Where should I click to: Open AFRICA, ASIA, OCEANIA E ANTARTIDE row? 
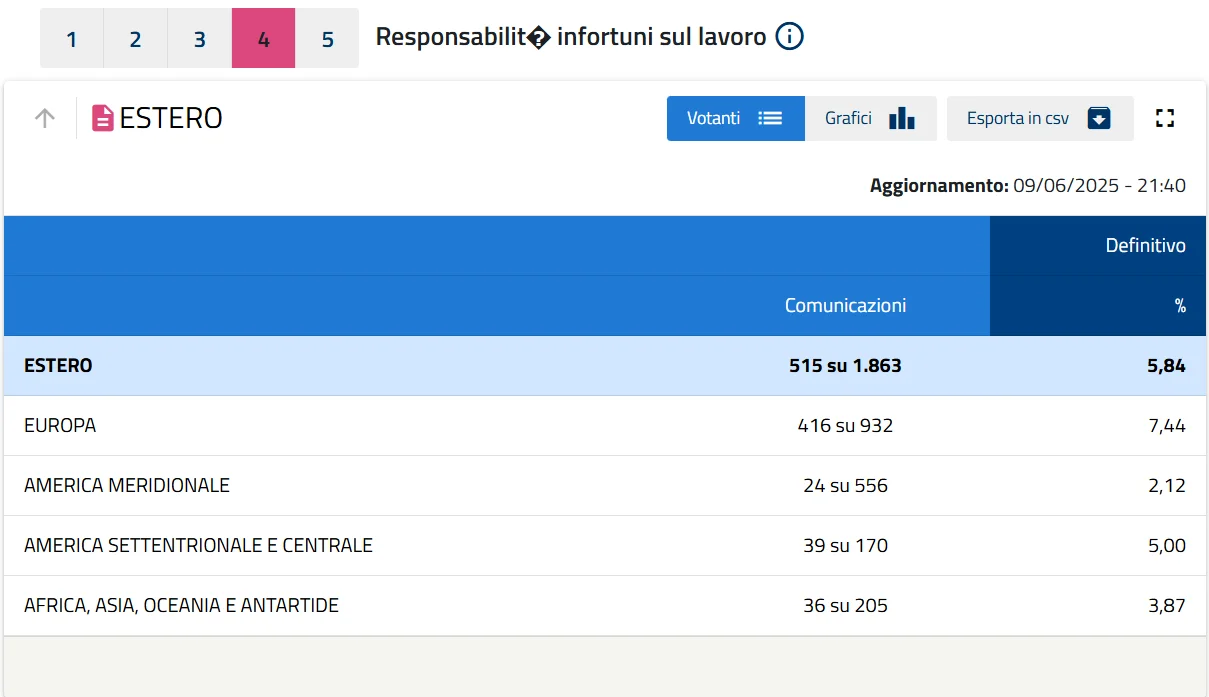181,606
